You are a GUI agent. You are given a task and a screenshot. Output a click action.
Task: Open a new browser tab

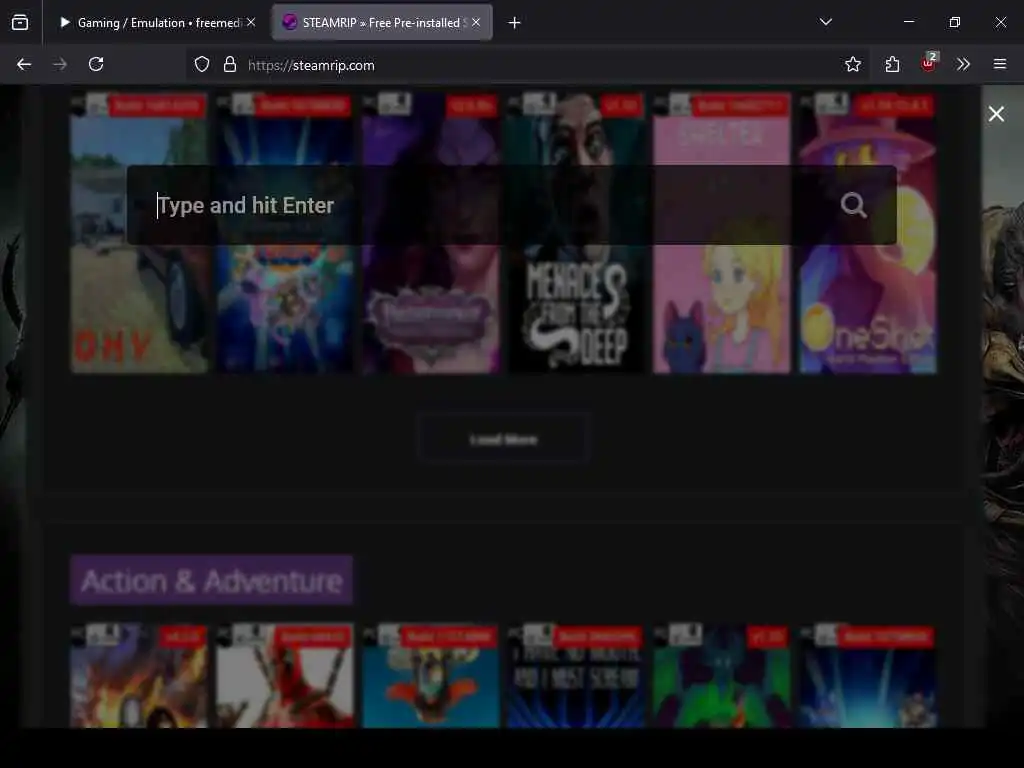click(515, 23)
